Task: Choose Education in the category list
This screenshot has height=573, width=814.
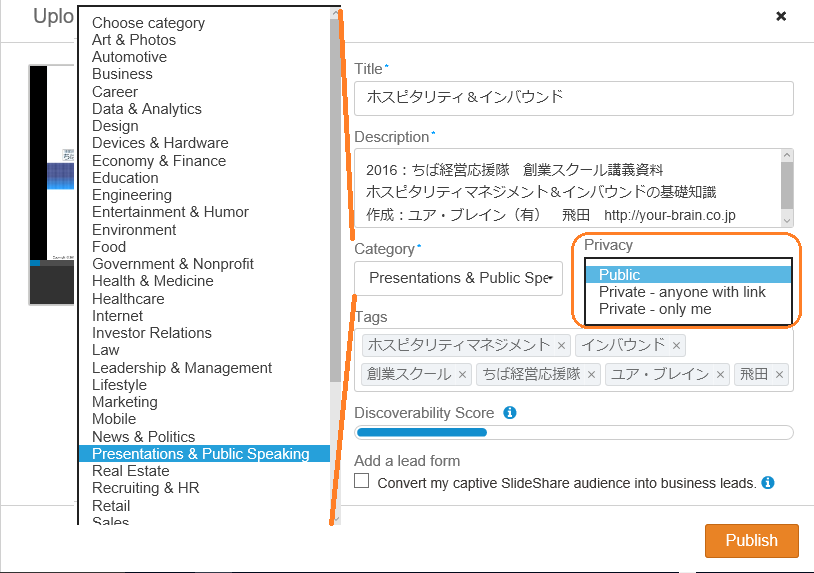Action: click(125, 178)
